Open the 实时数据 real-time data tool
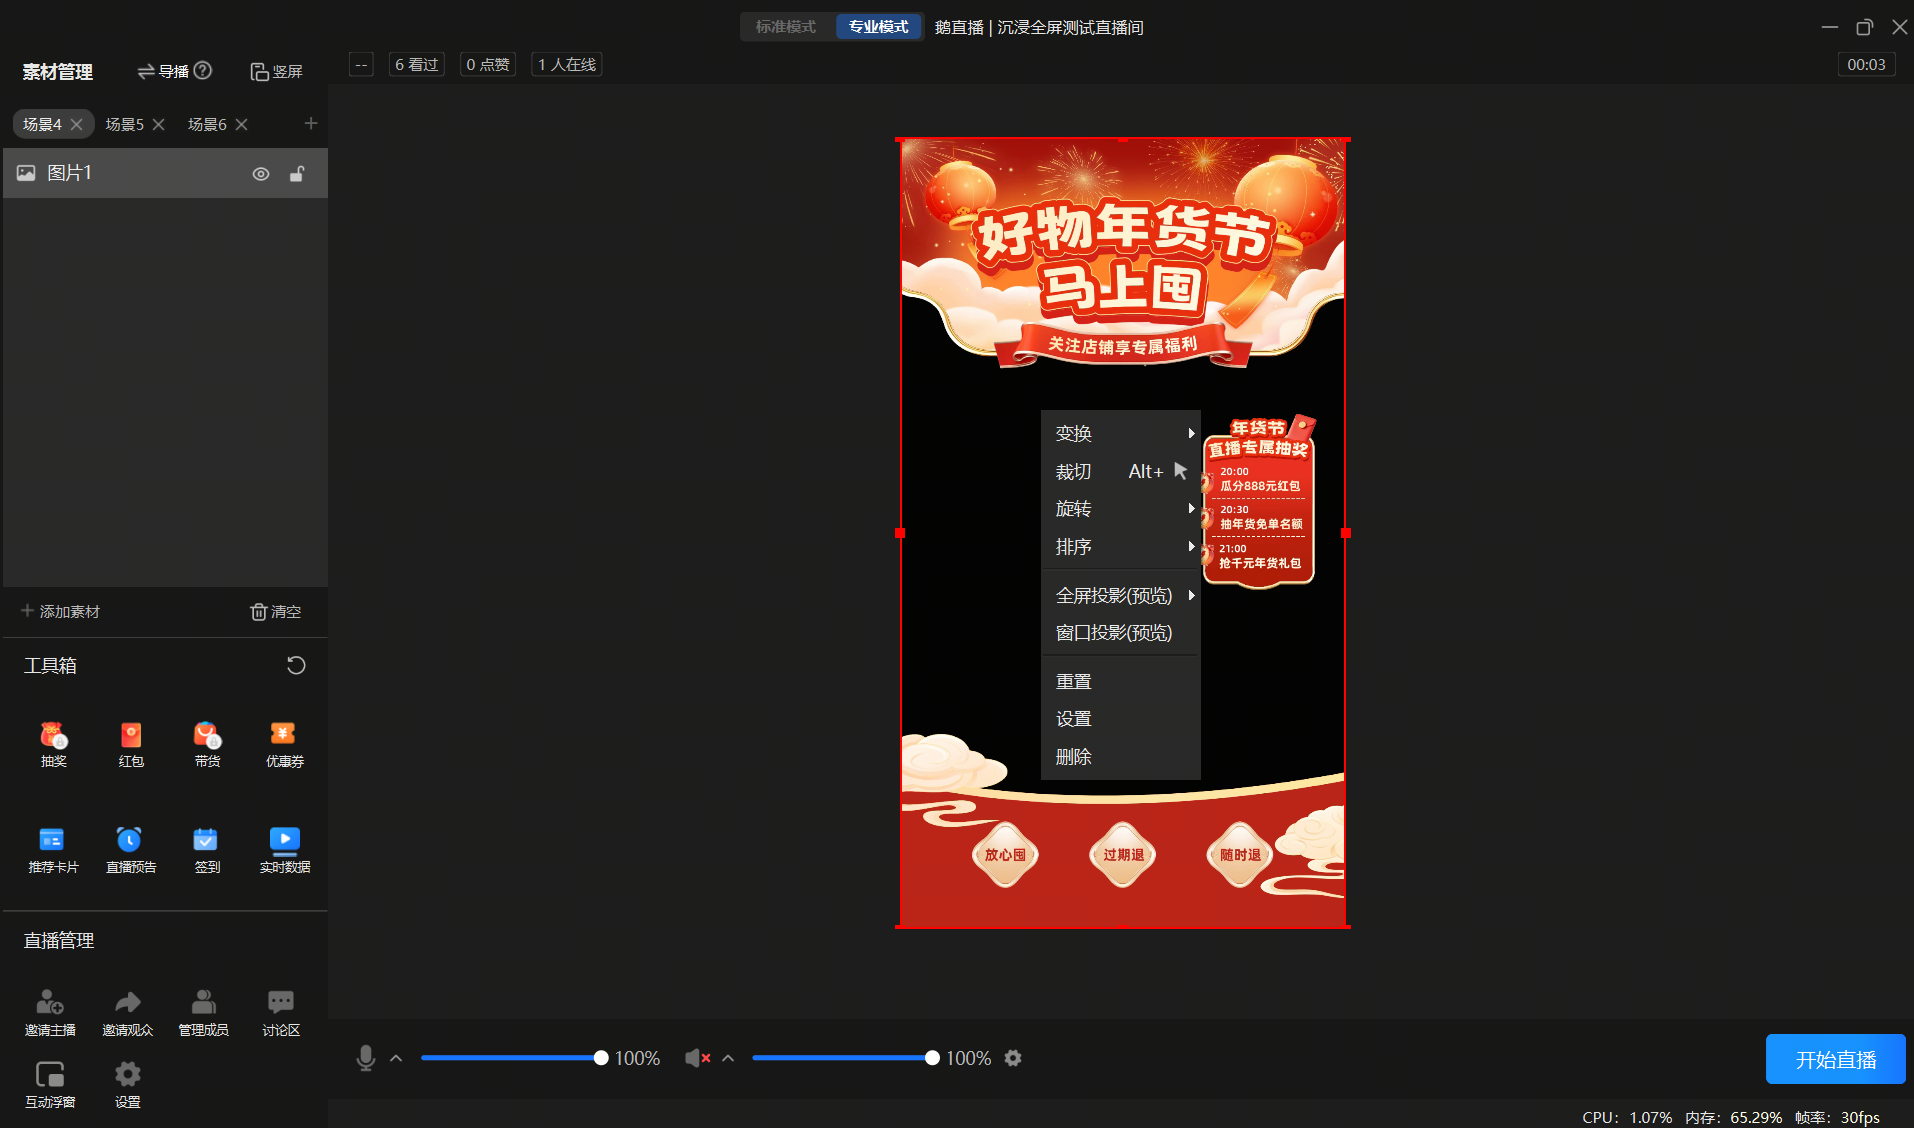The width and height of the screenshot is (1914, 1128). click(284, 850)
